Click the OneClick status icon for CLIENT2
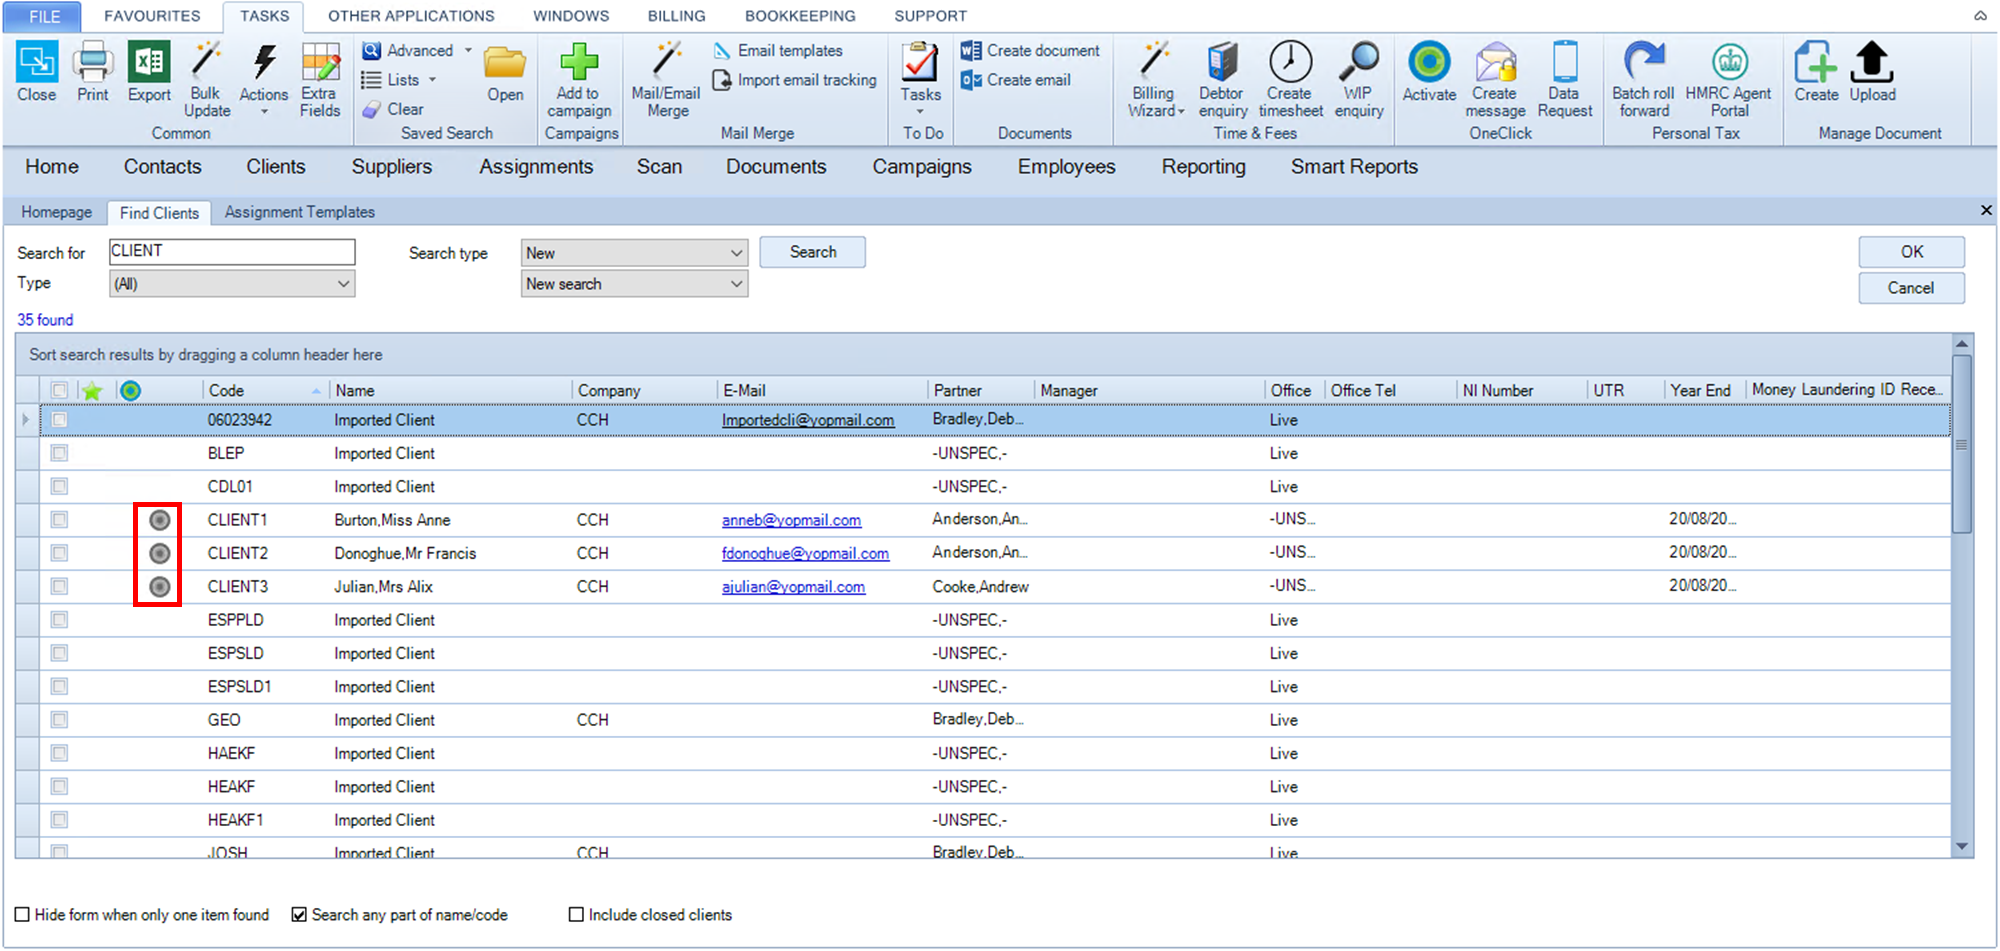 point(159,553)
